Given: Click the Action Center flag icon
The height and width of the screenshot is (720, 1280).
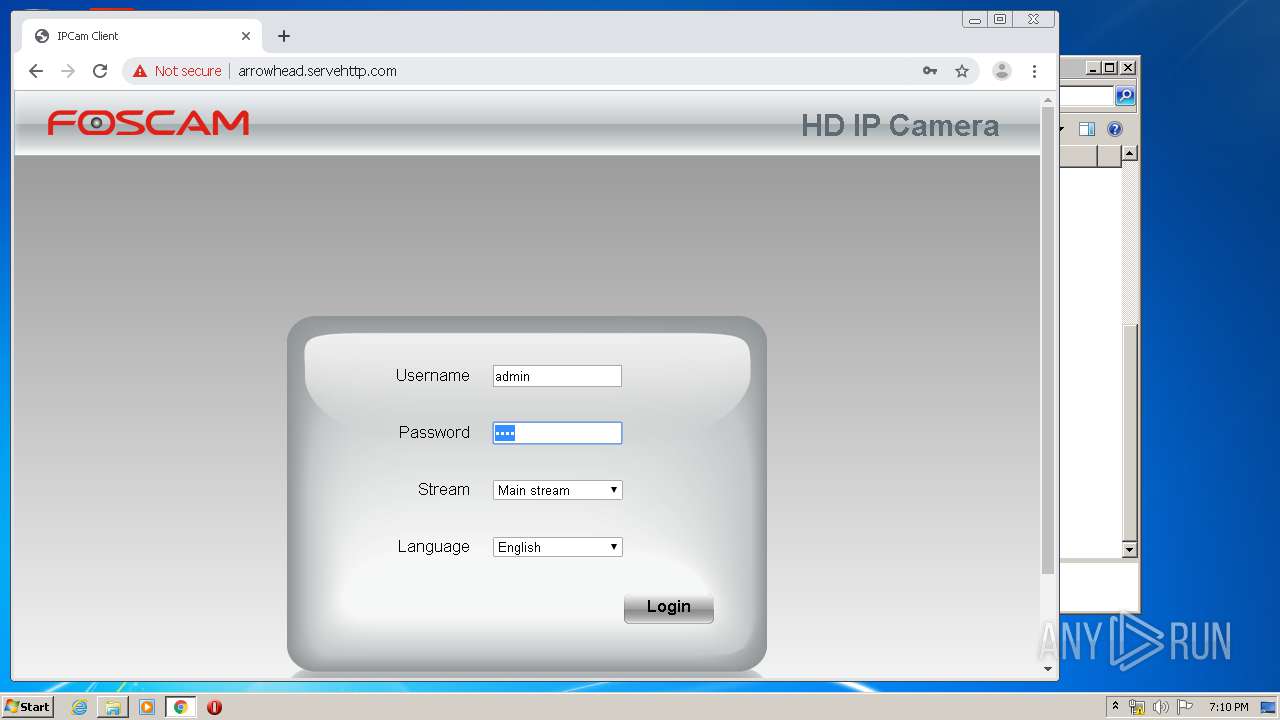Looking at the screenshot, I should pos(1185,707).
